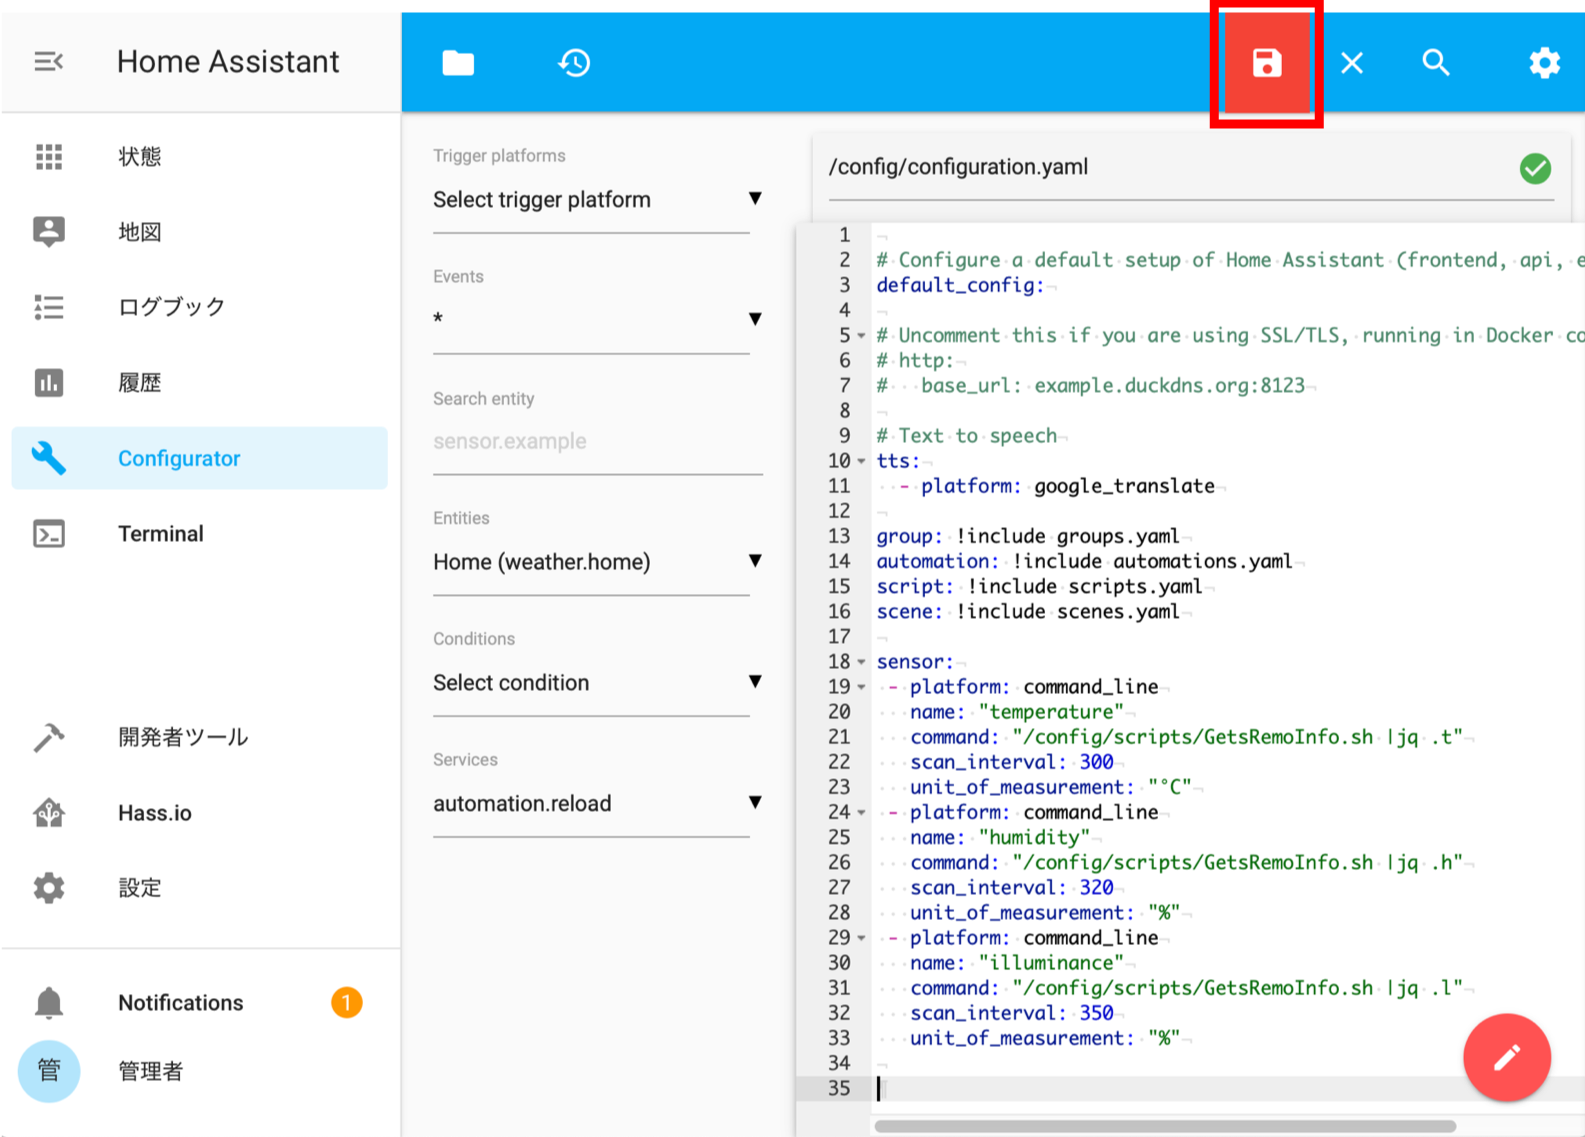1585x1137 pixels.
Task: Open Terminal from the sidebar
Action: click(200, 534)
